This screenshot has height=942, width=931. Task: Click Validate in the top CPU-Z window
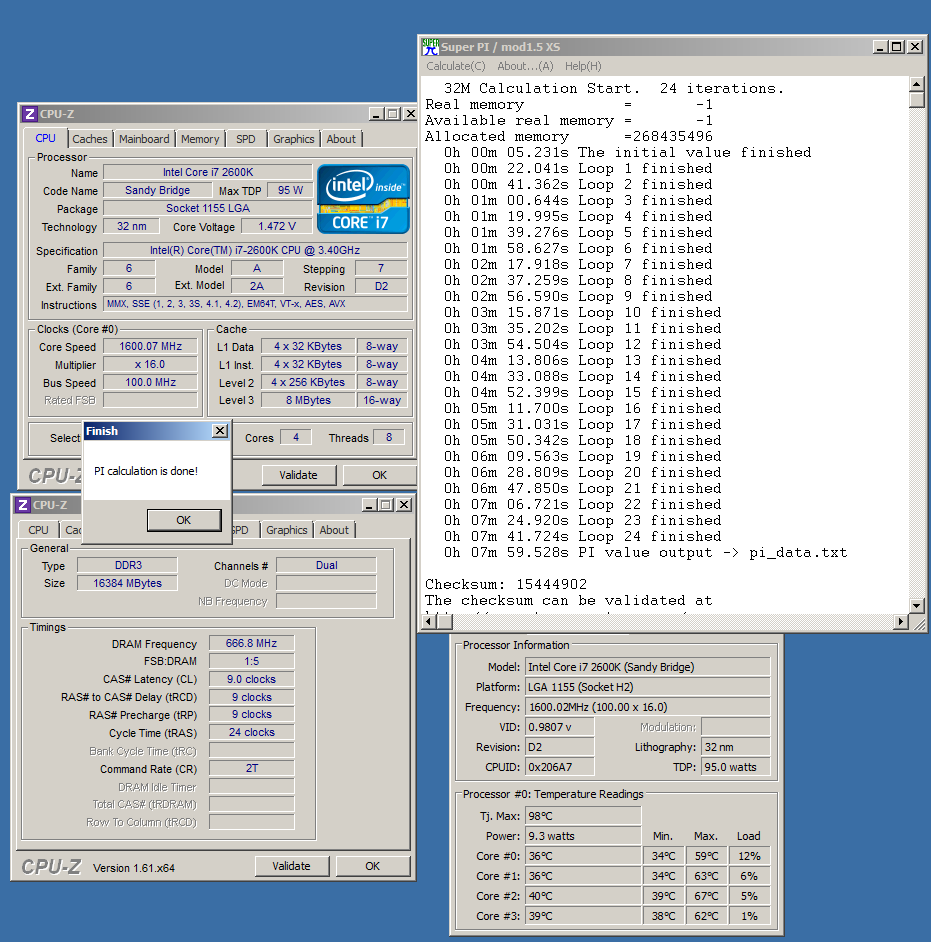coord(299,475)
